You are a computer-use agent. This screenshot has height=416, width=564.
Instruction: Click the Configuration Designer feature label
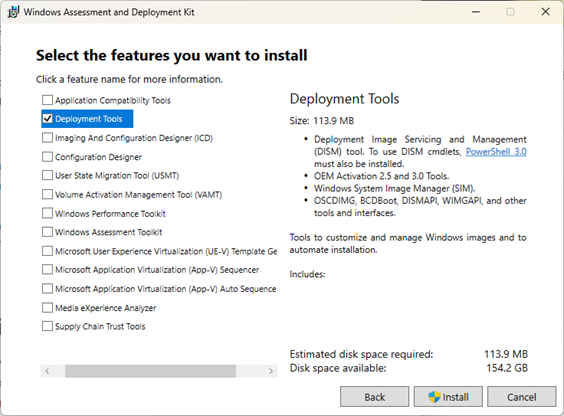pos(98,157)
